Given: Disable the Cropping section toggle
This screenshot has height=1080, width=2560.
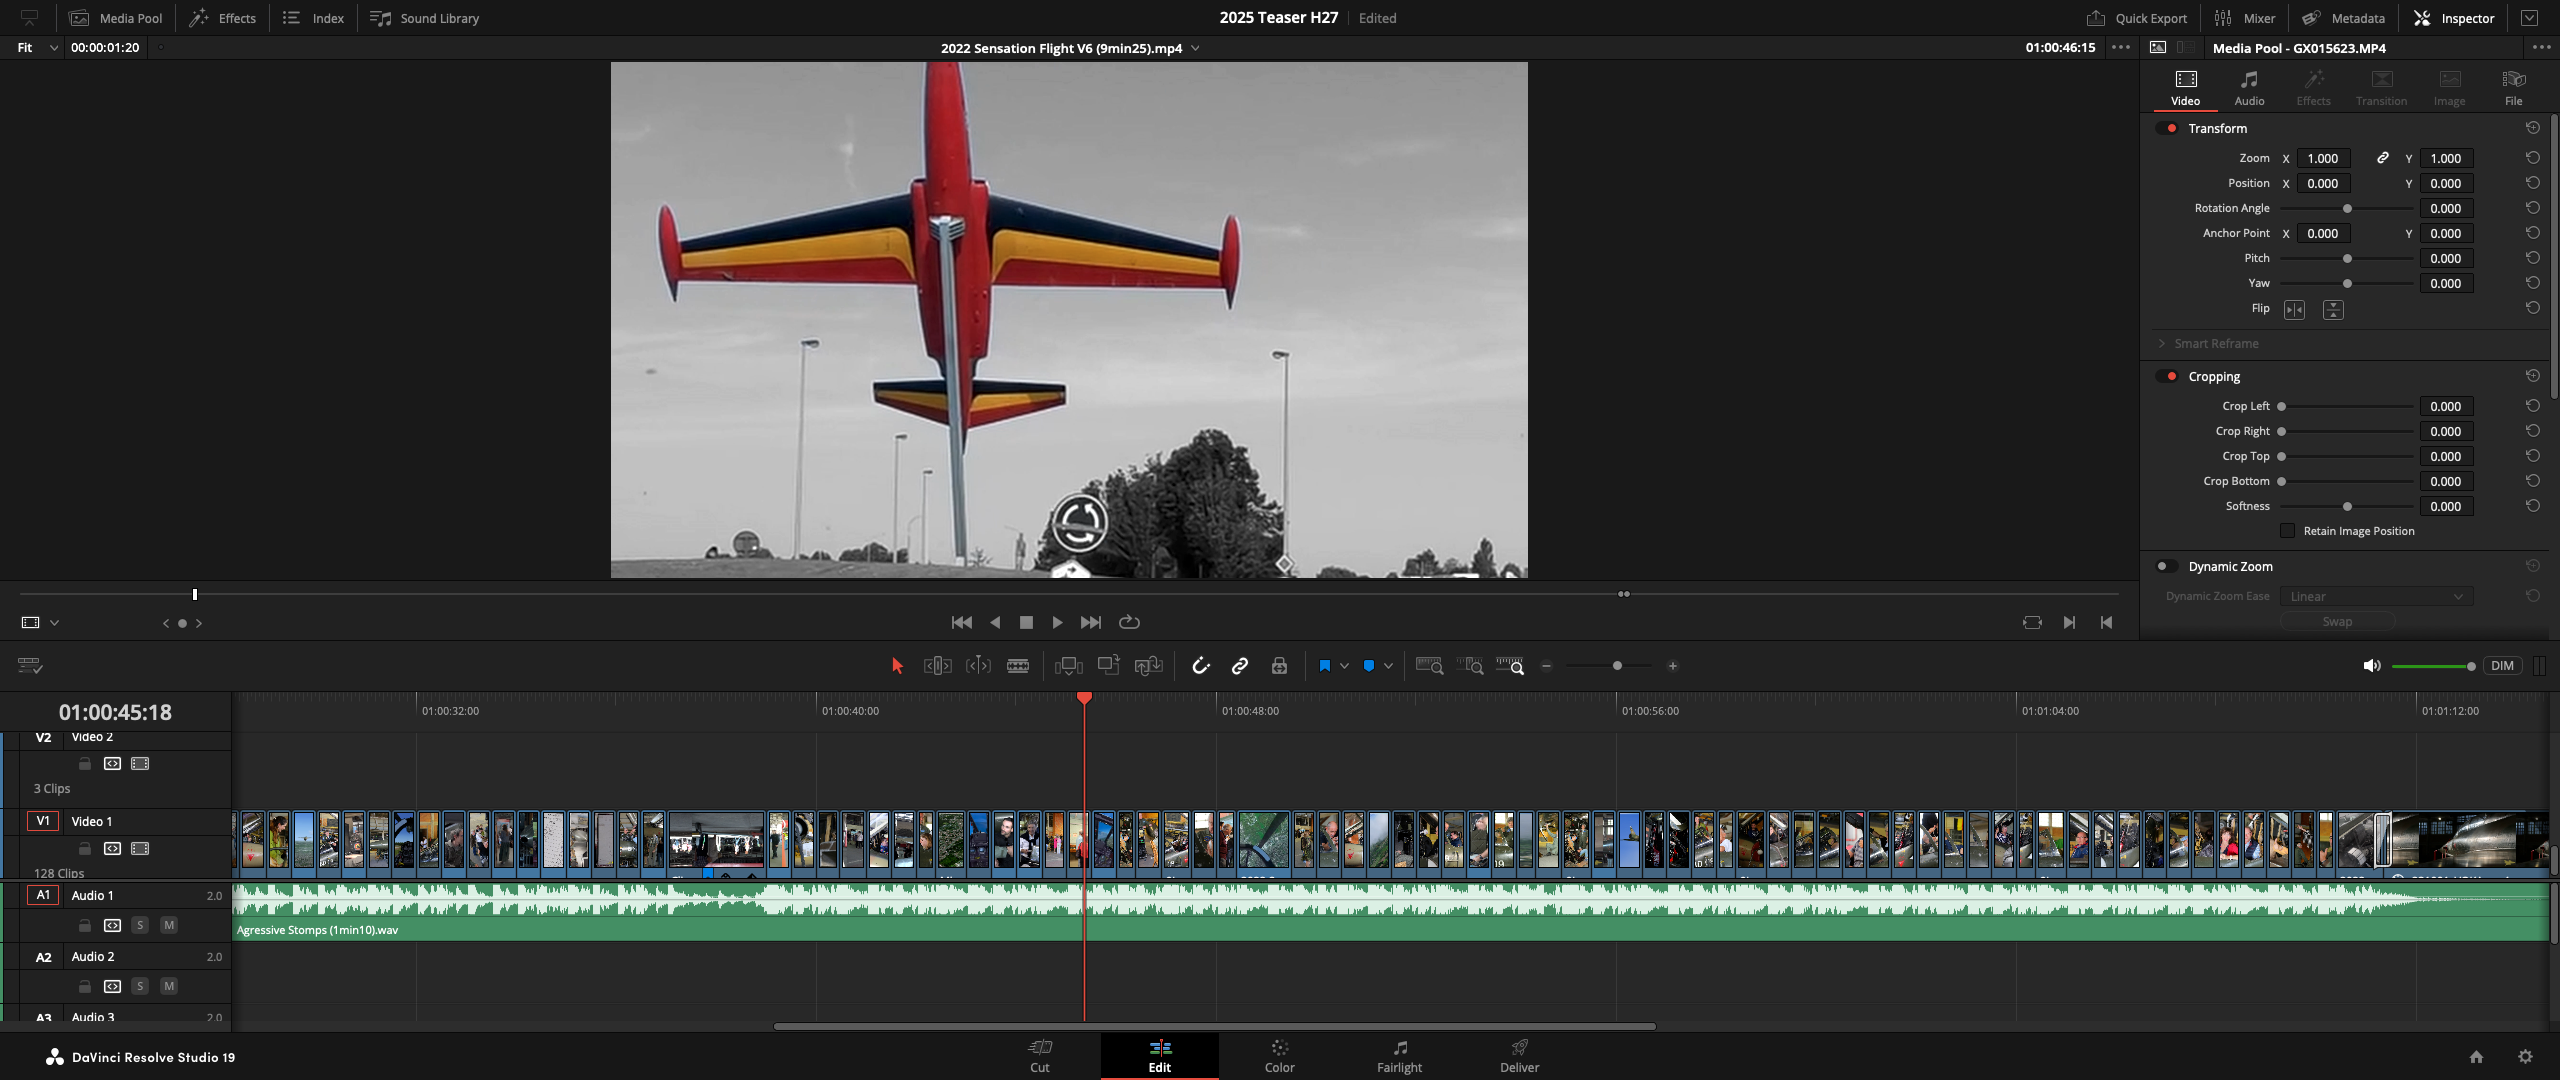Looking at the screenshot, I should [x=2167, y=377].
